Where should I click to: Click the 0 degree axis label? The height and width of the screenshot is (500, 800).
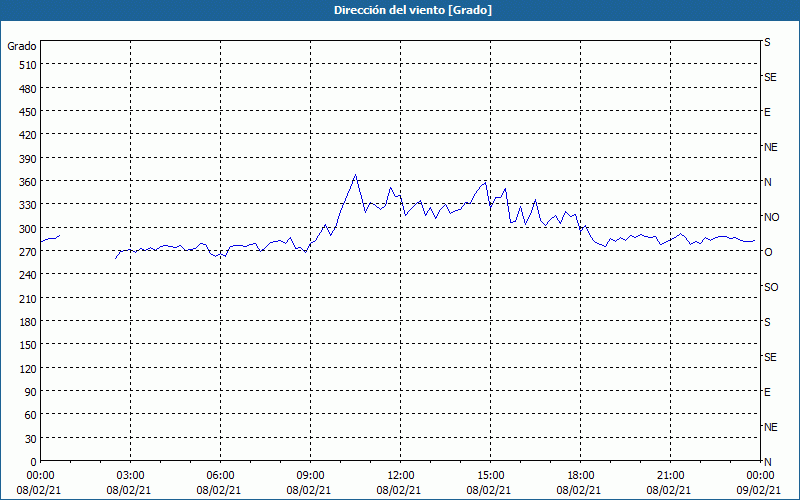(x=34, y=462)
